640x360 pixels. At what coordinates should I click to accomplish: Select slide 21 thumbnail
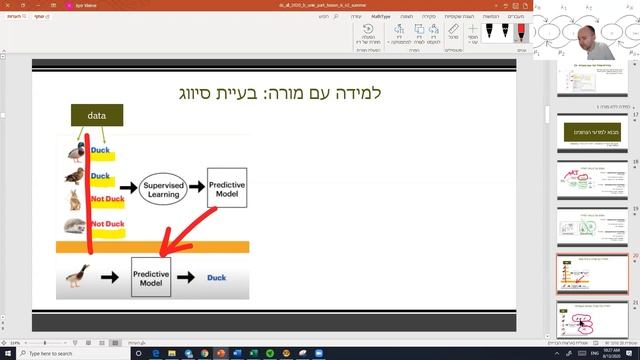pos(592,320)
